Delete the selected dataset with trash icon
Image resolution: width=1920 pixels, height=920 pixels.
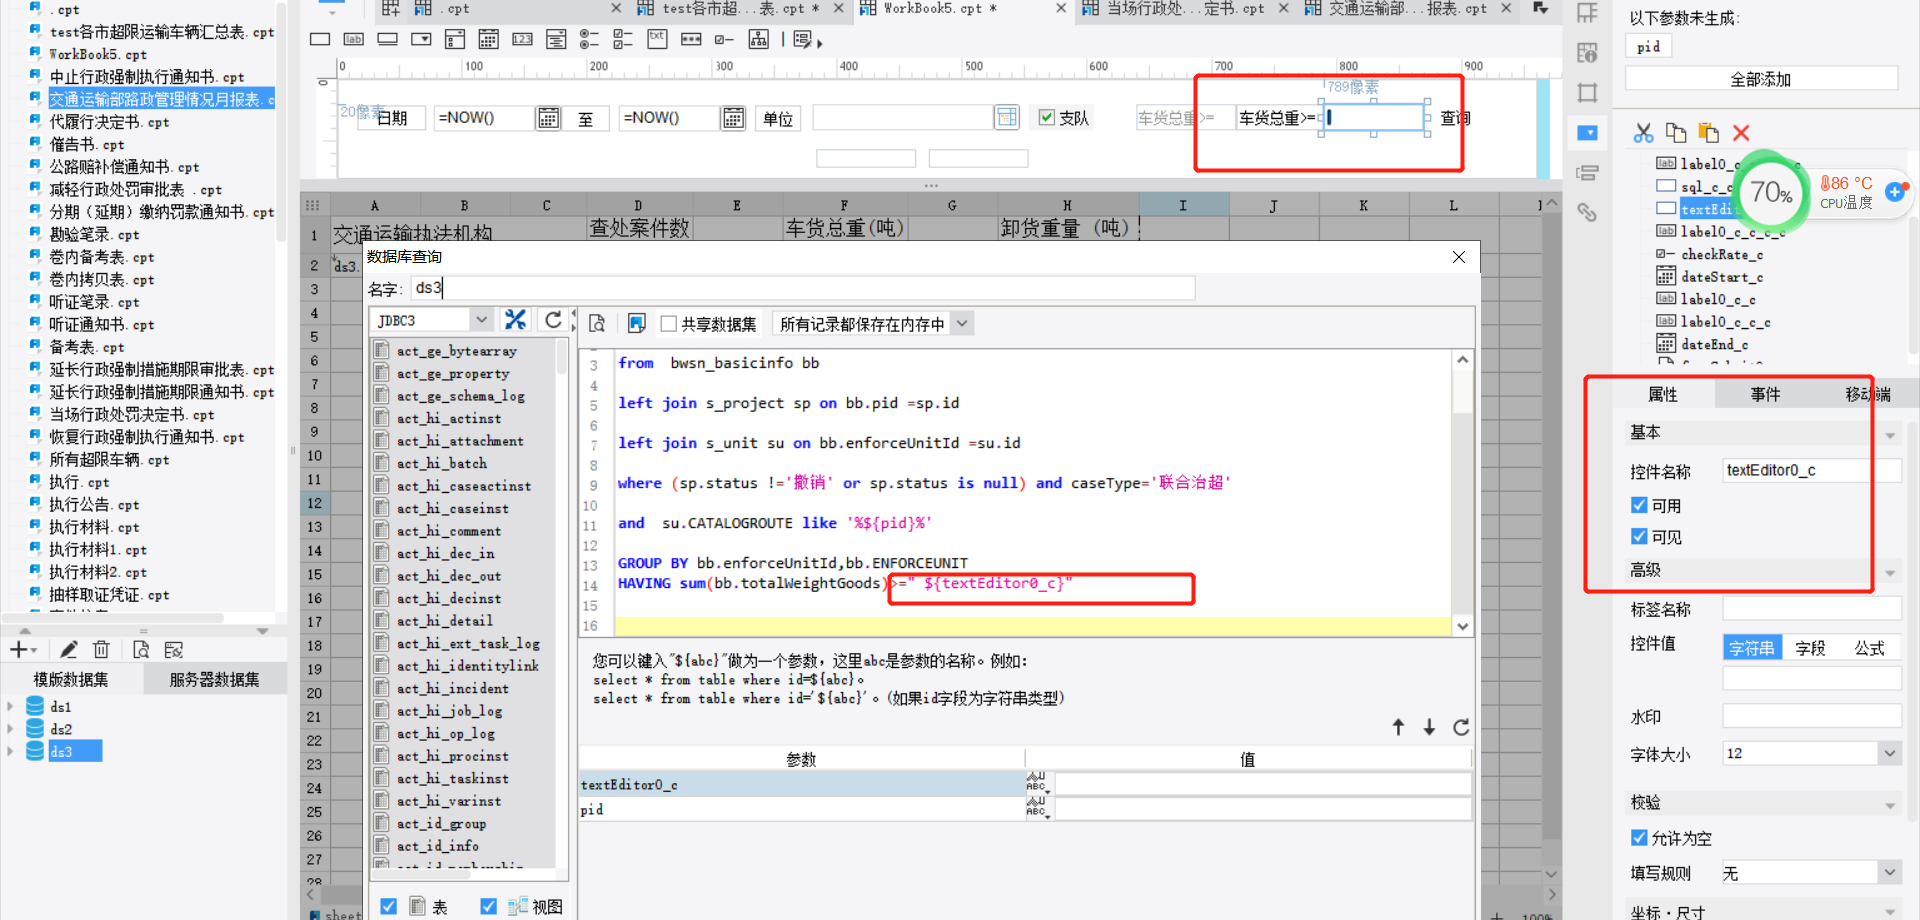click(x=101, y=650)
